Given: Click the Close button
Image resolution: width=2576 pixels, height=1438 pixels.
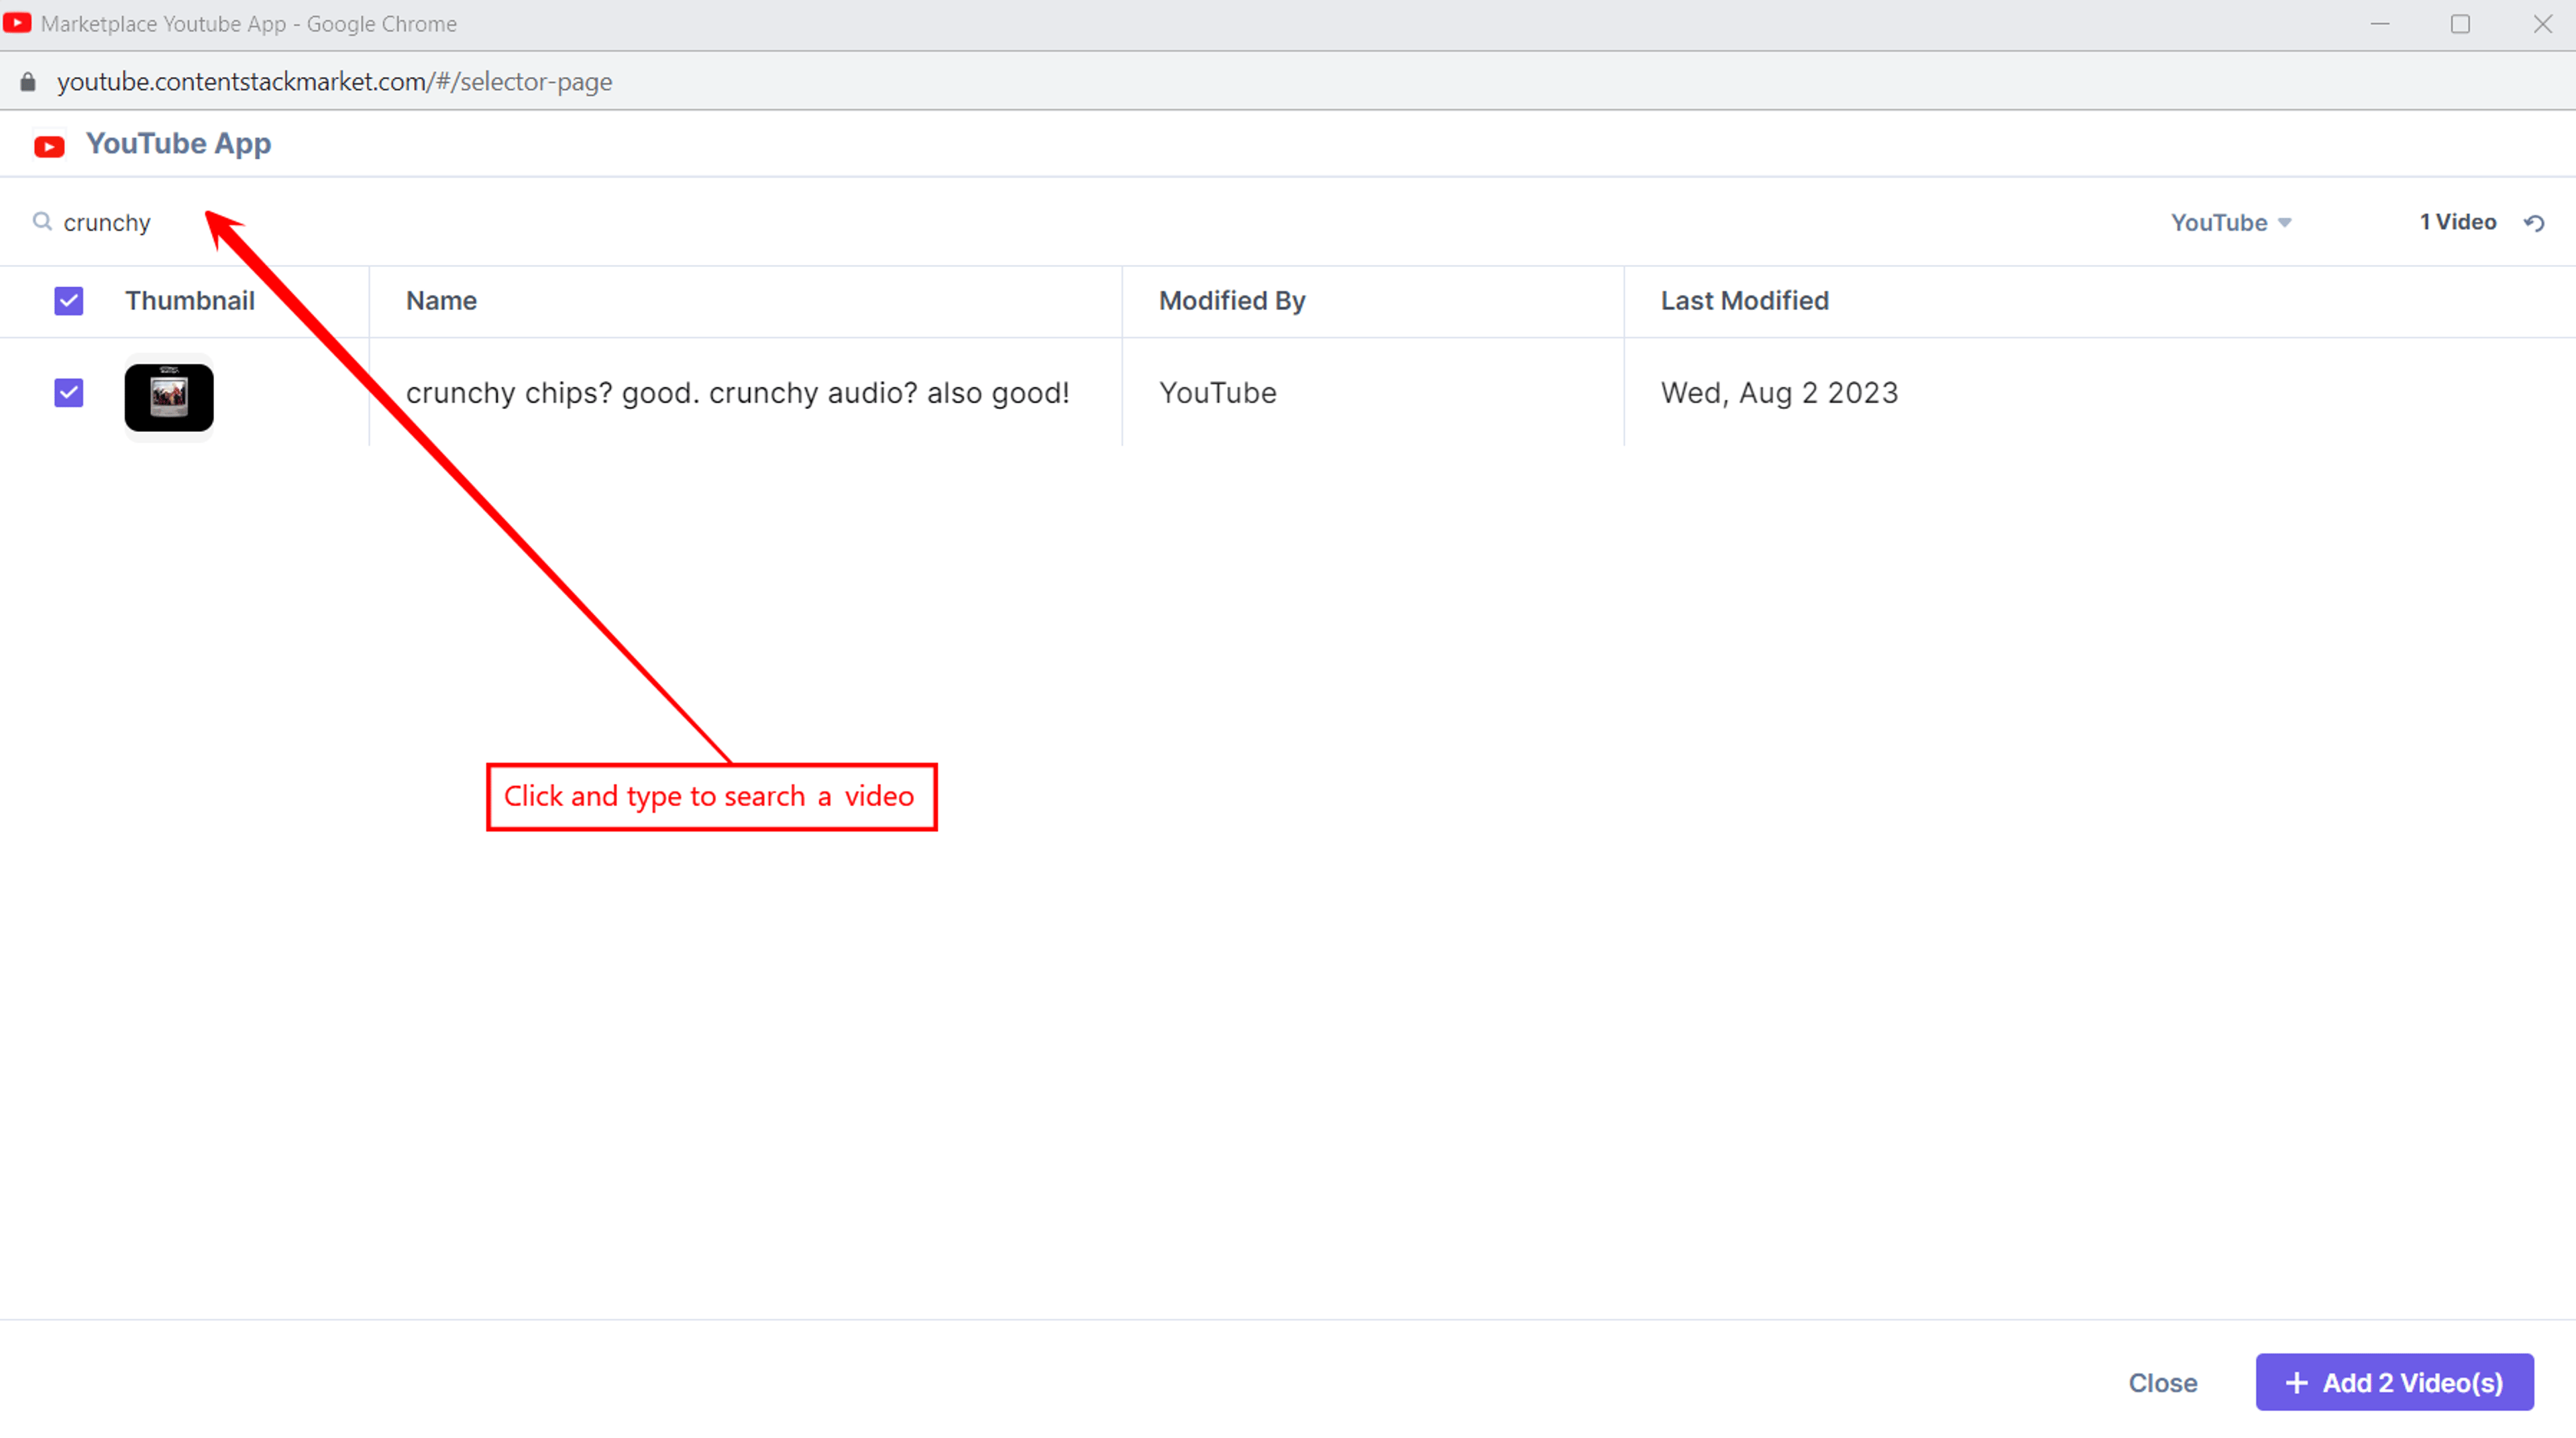Looking at the screenshot, I should click(x=2162, y=1383).
